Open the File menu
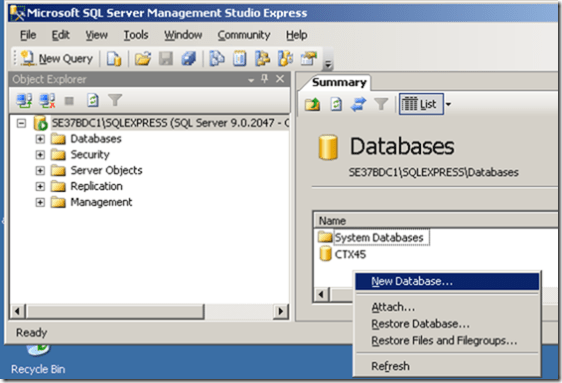Image resolution: width=562 pixels, height=383 pixels. 28,35
